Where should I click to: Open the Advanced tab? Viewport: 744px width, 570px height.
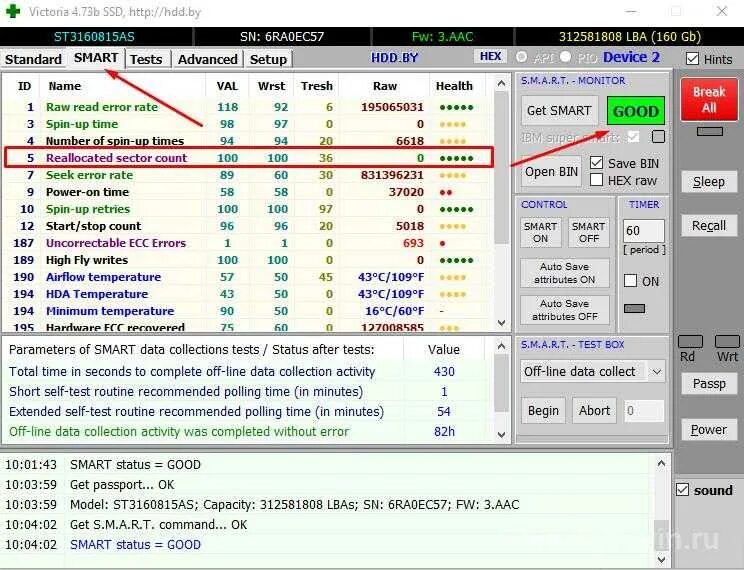[207, 59]
